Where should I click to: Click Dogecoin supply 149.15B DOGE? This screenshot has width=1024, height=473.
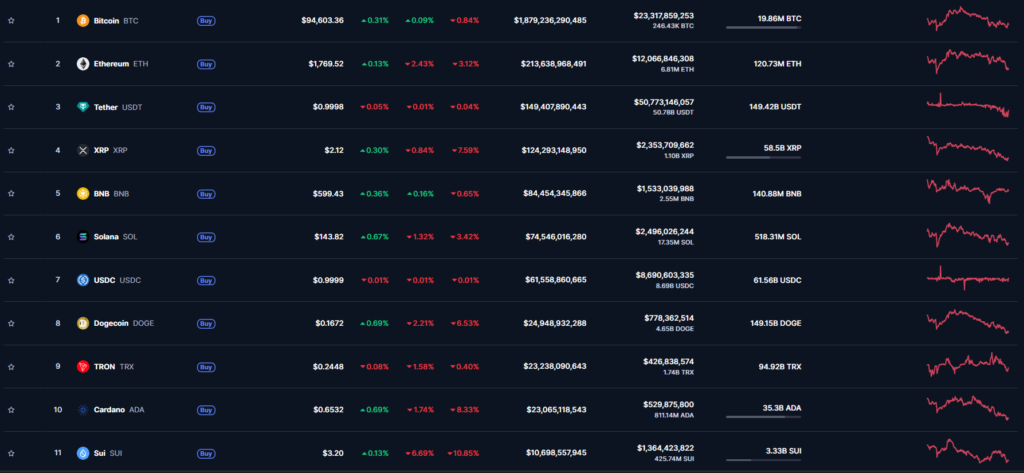click(x=776, y=323)
